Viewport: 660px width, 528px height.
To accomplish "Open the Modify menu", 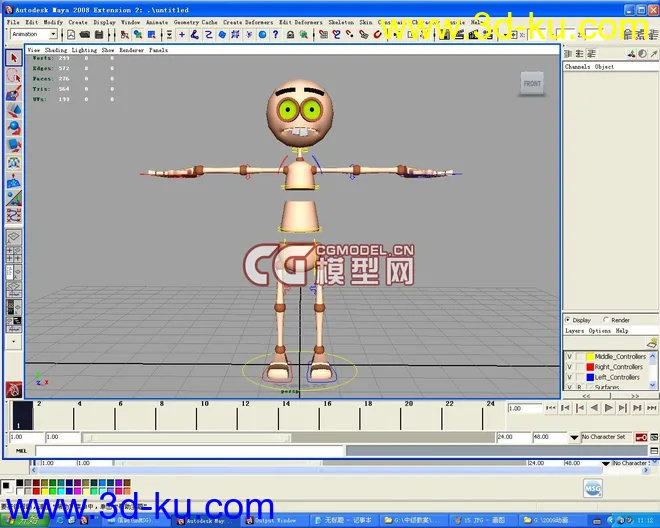I will [53, 22].
